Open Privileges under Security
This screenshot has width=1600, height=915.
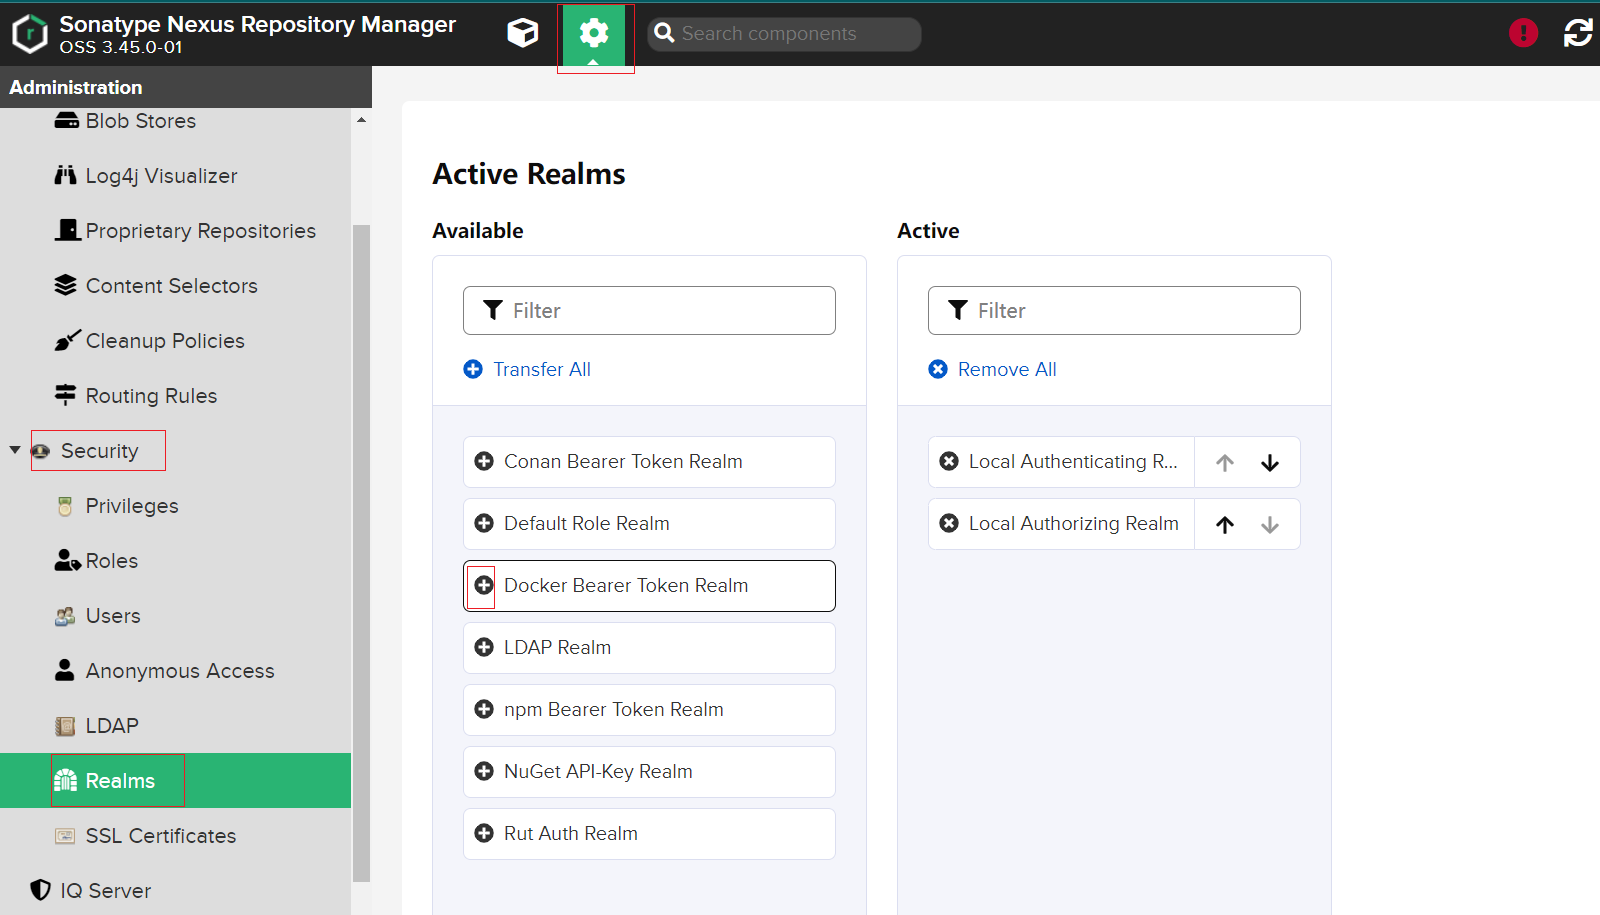[x=116, y=505]
